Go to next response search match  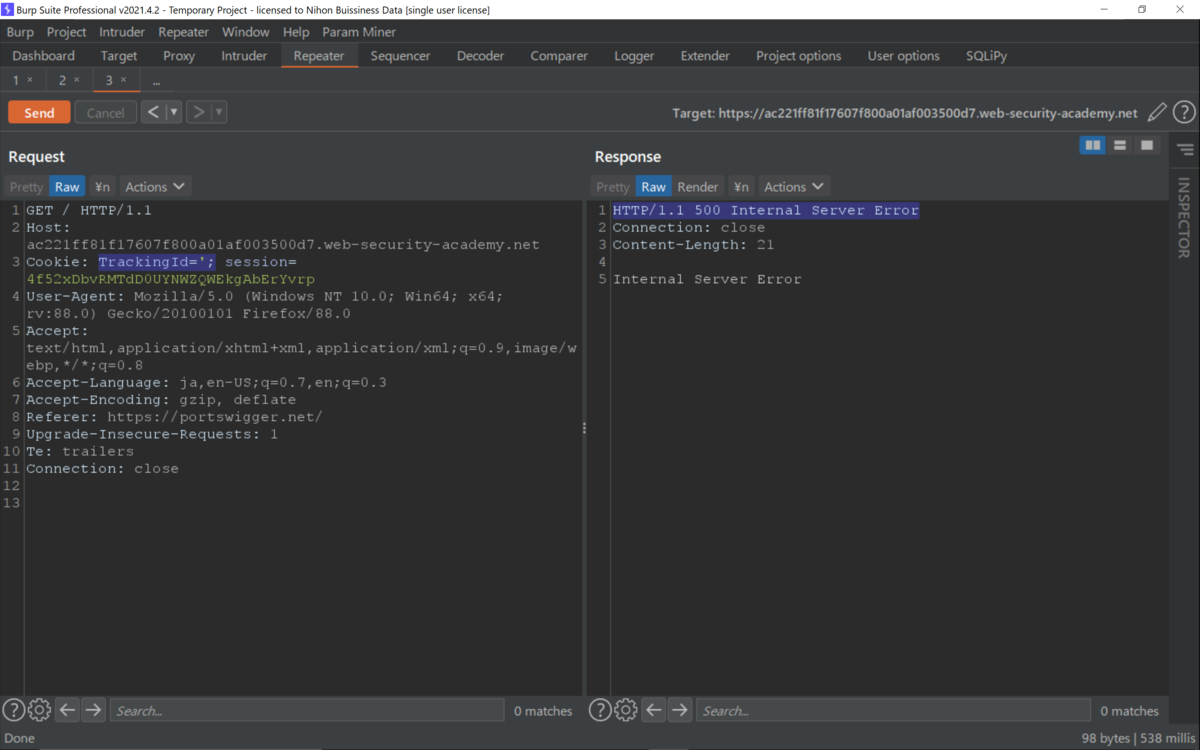[680, 710]
